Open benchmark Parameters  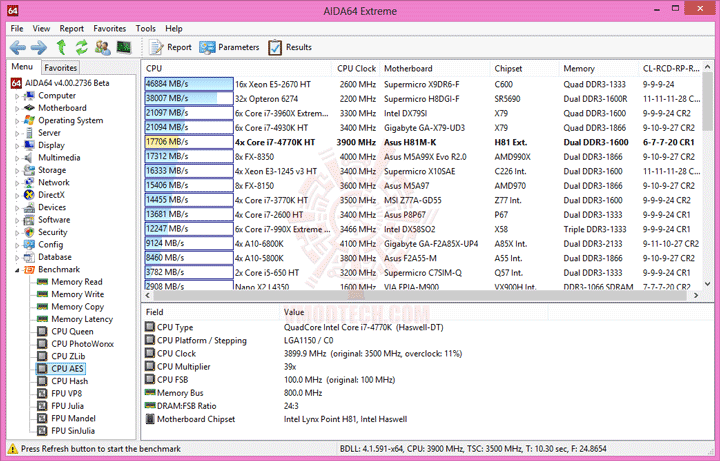click(x=229, y=47)
